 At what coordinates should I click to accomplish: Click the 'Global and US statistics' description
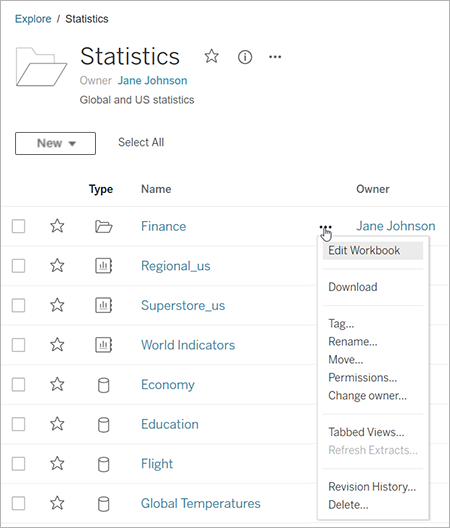[x=137, y=100]
